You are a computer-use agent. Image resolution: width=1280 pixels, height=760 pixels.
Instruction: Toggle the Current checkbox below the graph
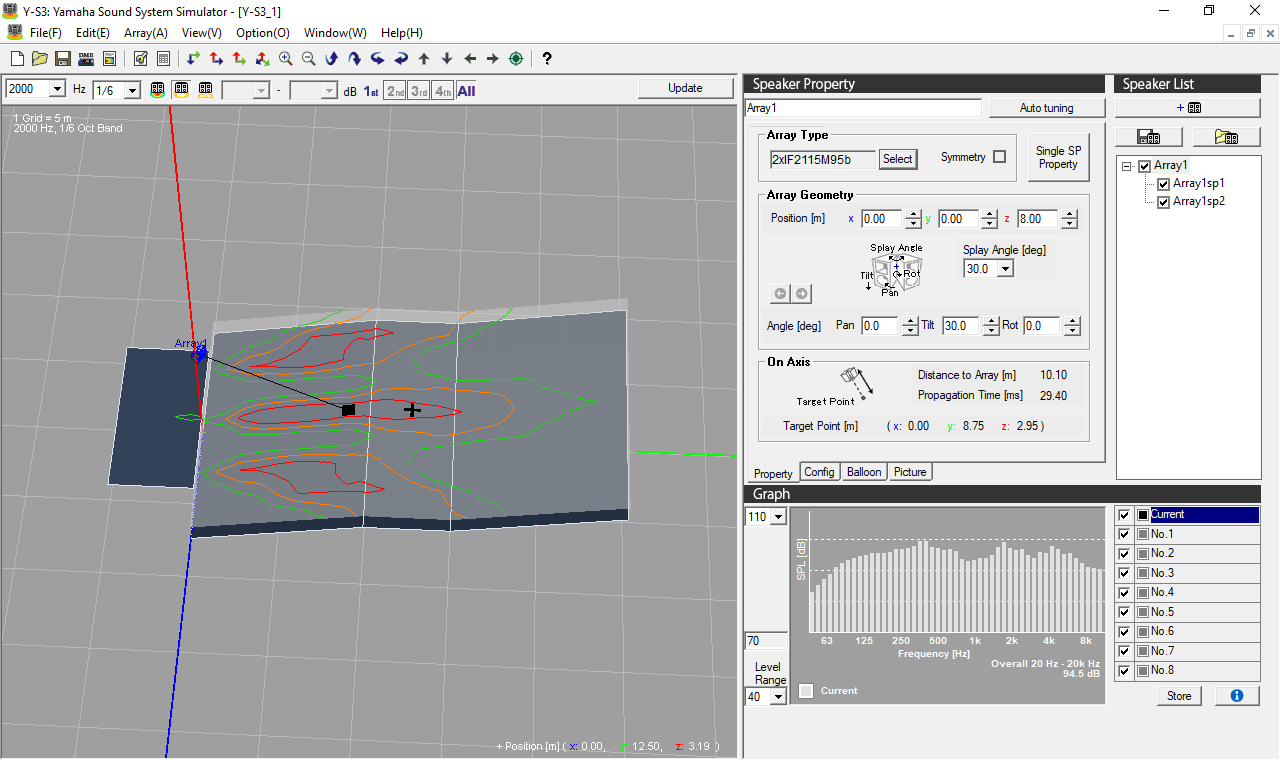(x=806, y=691)
